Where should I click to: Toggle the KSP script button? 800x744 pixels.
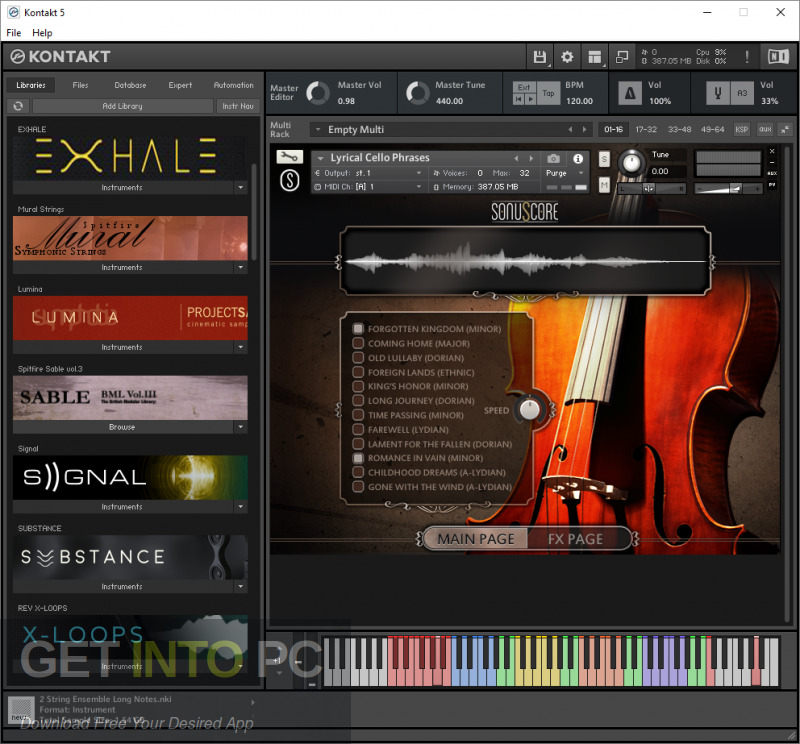pyautogui.click(x=741, y=130)
